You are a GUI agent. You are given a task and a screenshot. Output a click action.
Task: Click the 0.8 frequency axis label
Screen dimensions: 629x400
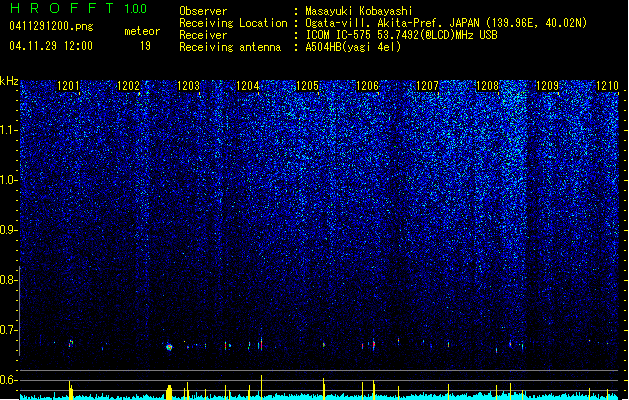[x=9, y=280]
